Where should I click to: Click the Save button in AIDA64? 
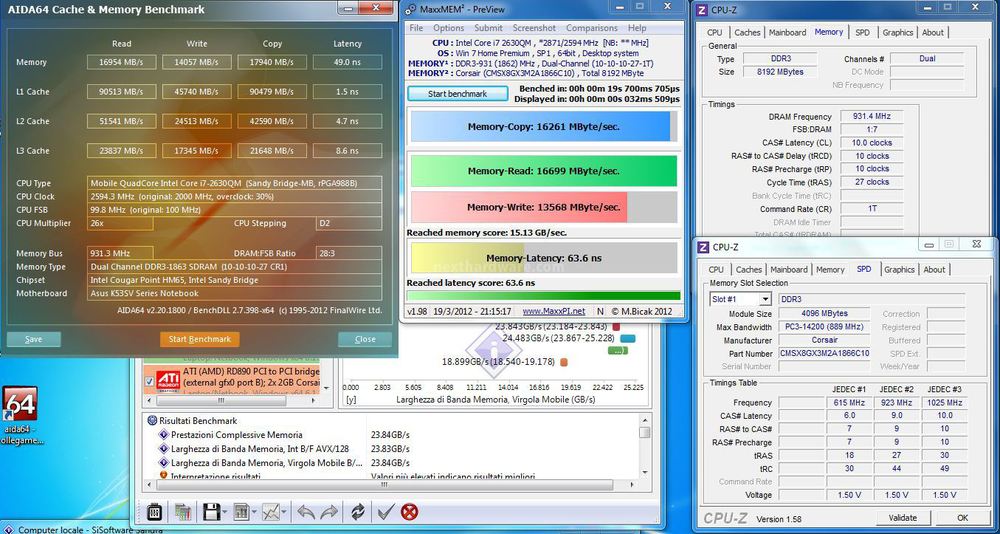[x=33, y=339]
